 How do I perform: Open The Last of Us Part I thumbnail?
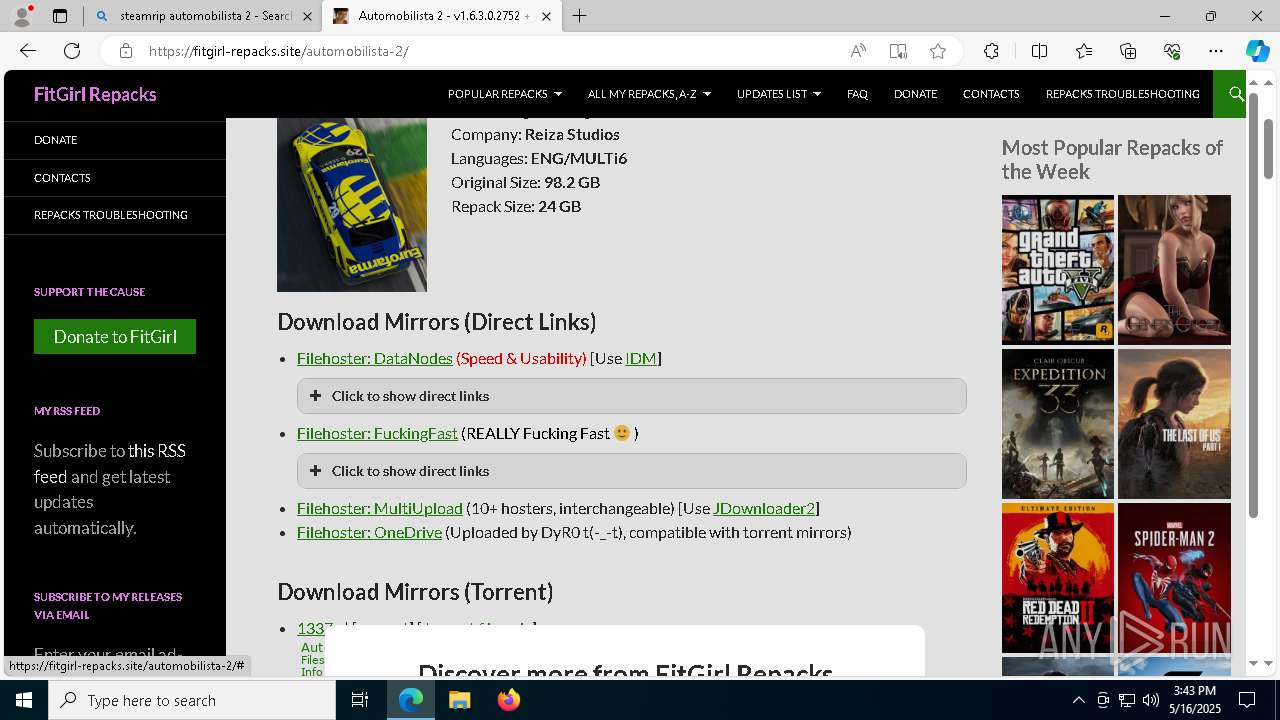(1174, 424)
